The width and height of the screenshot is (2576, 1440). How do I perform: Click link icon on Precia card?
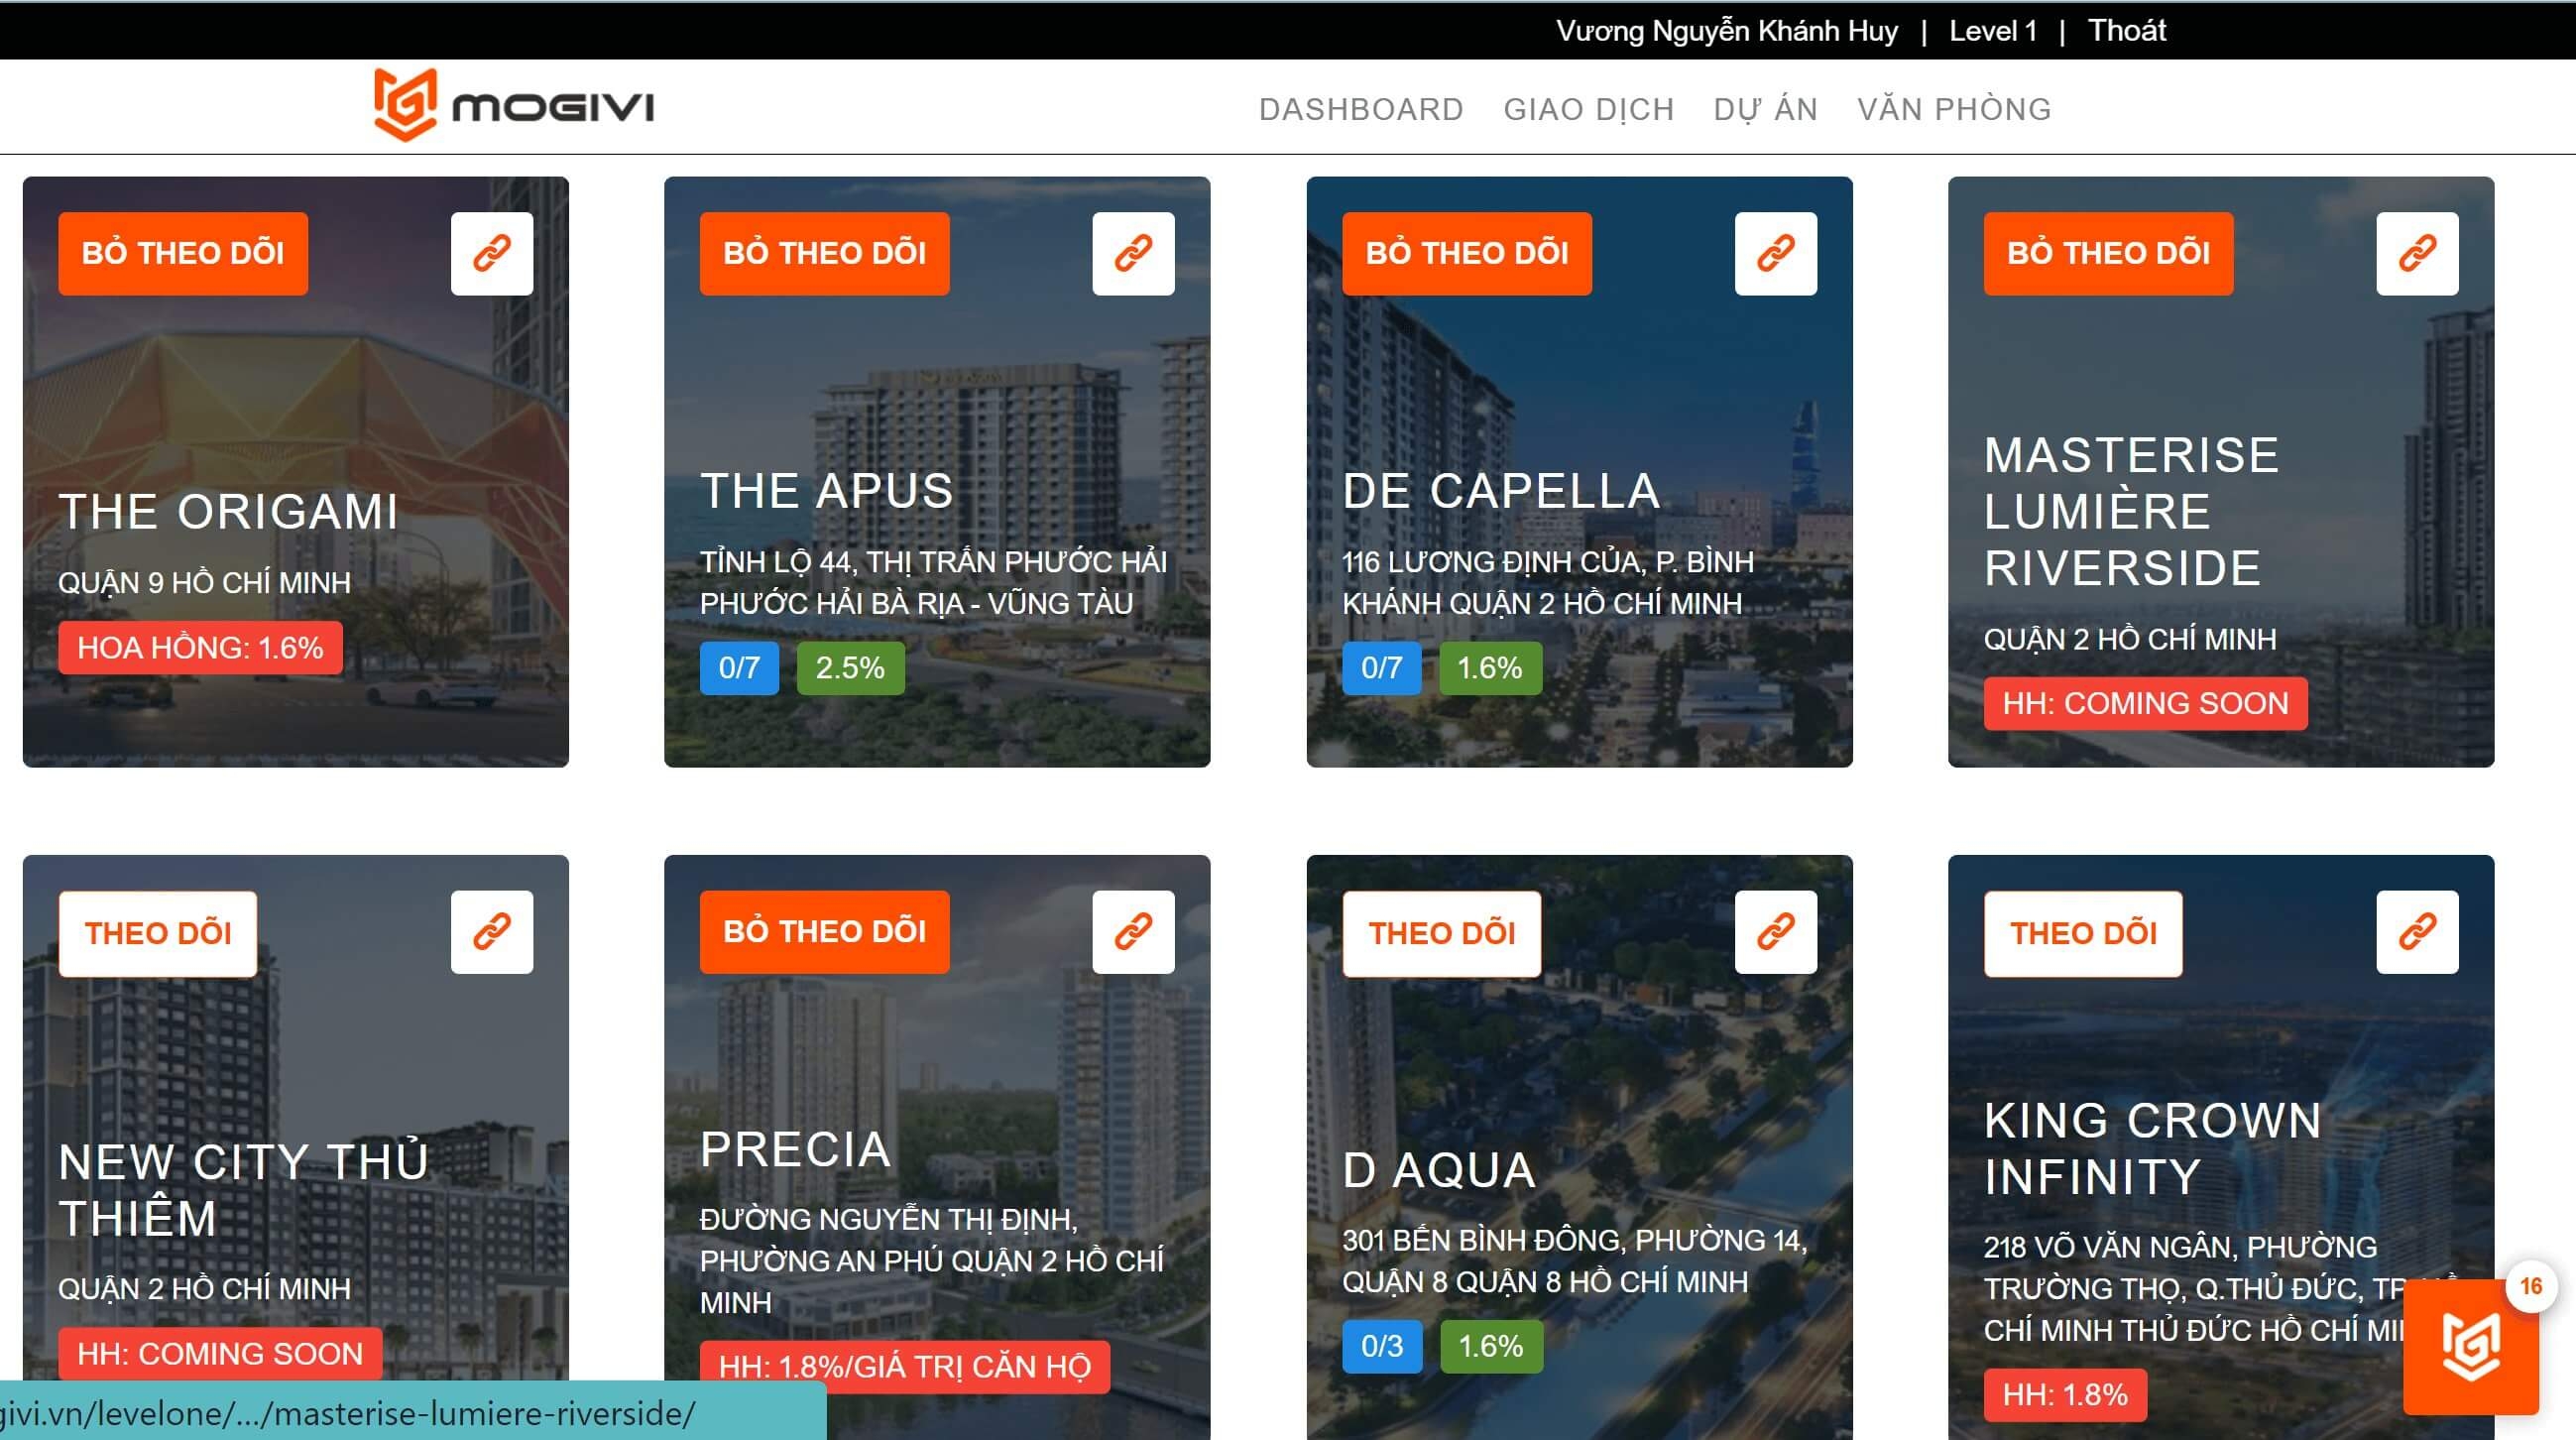pyautogui.click(x=1133, y=932)
